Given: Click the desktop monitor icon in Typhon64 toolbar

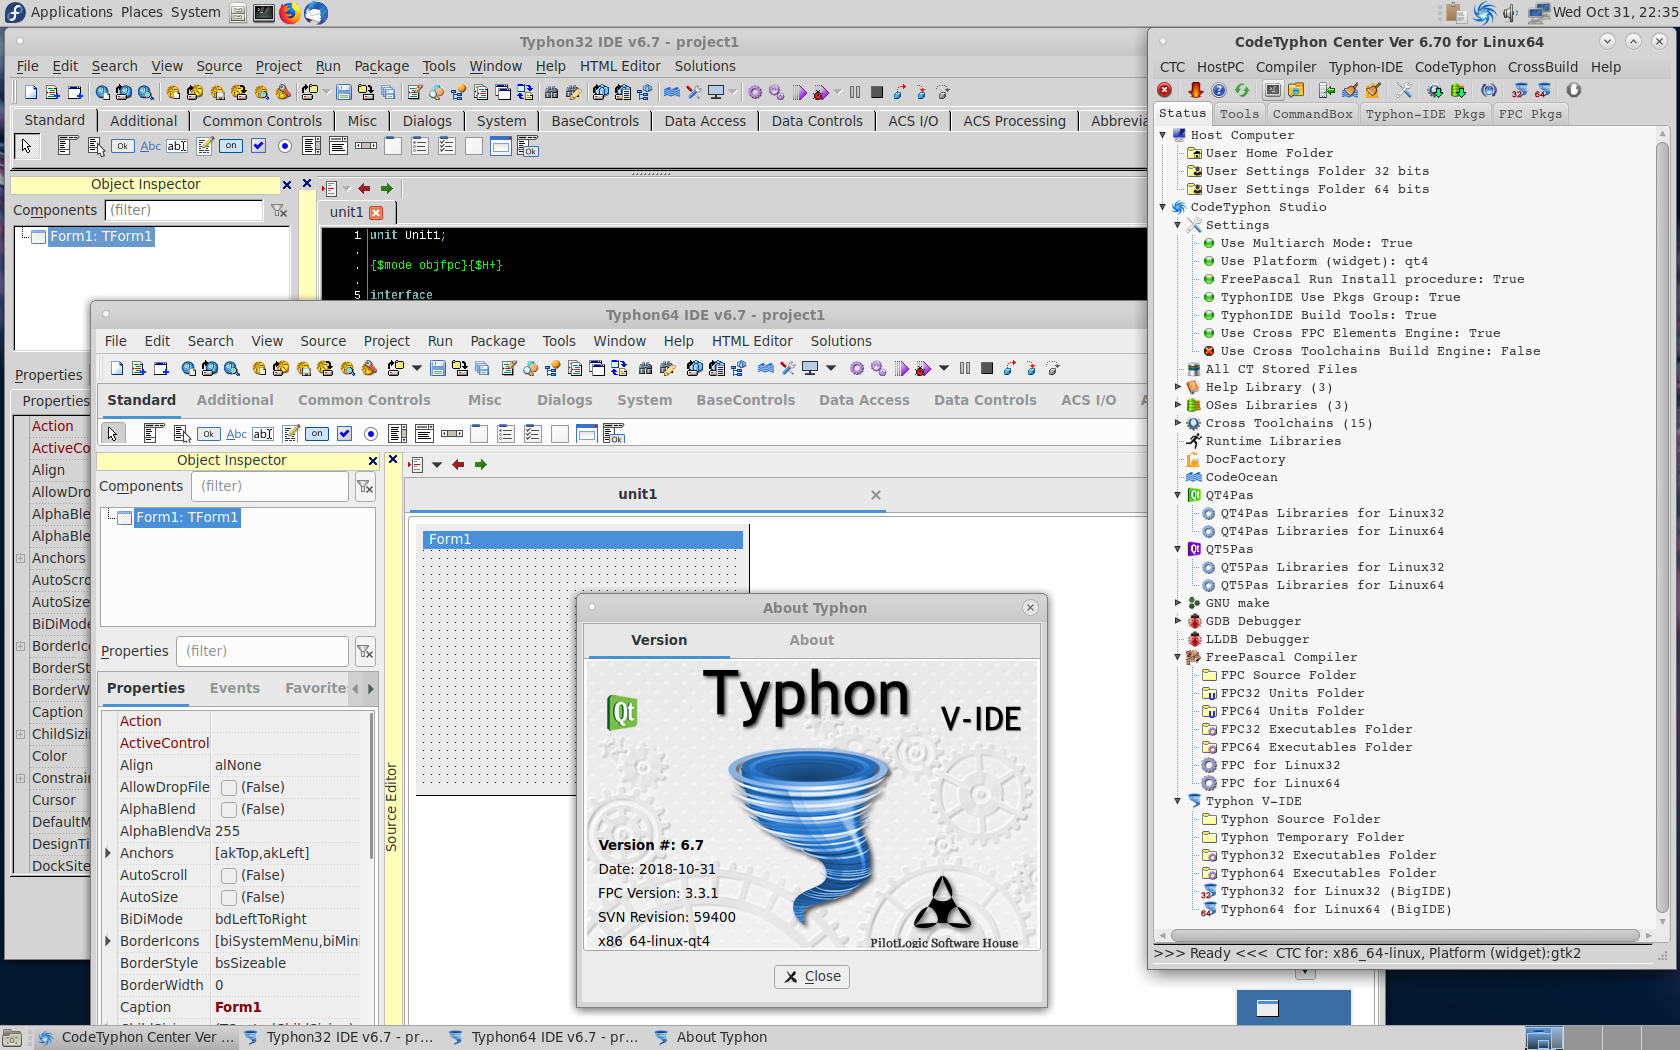Looking at the screenshot, I should coord(811,368).
